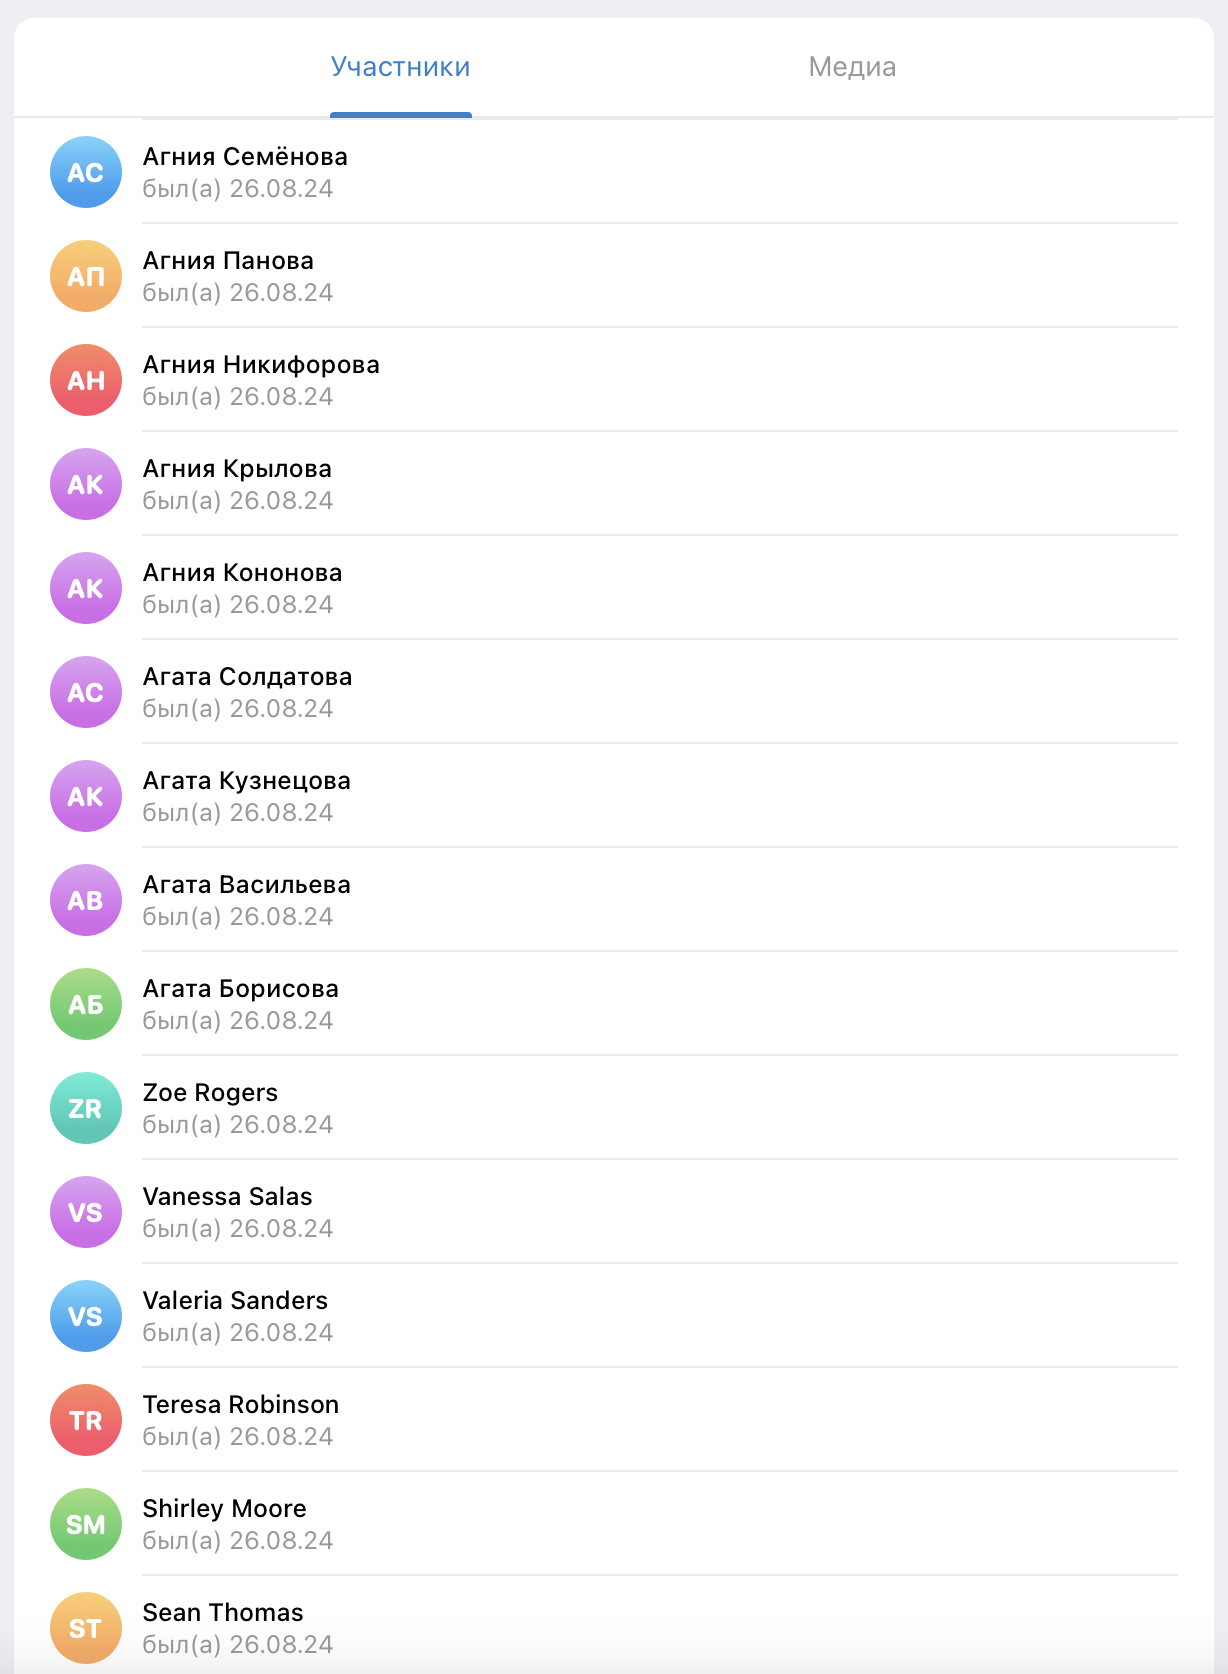Open the green SM avatar
The image size is (1228, 1674).
point(86,1524)
